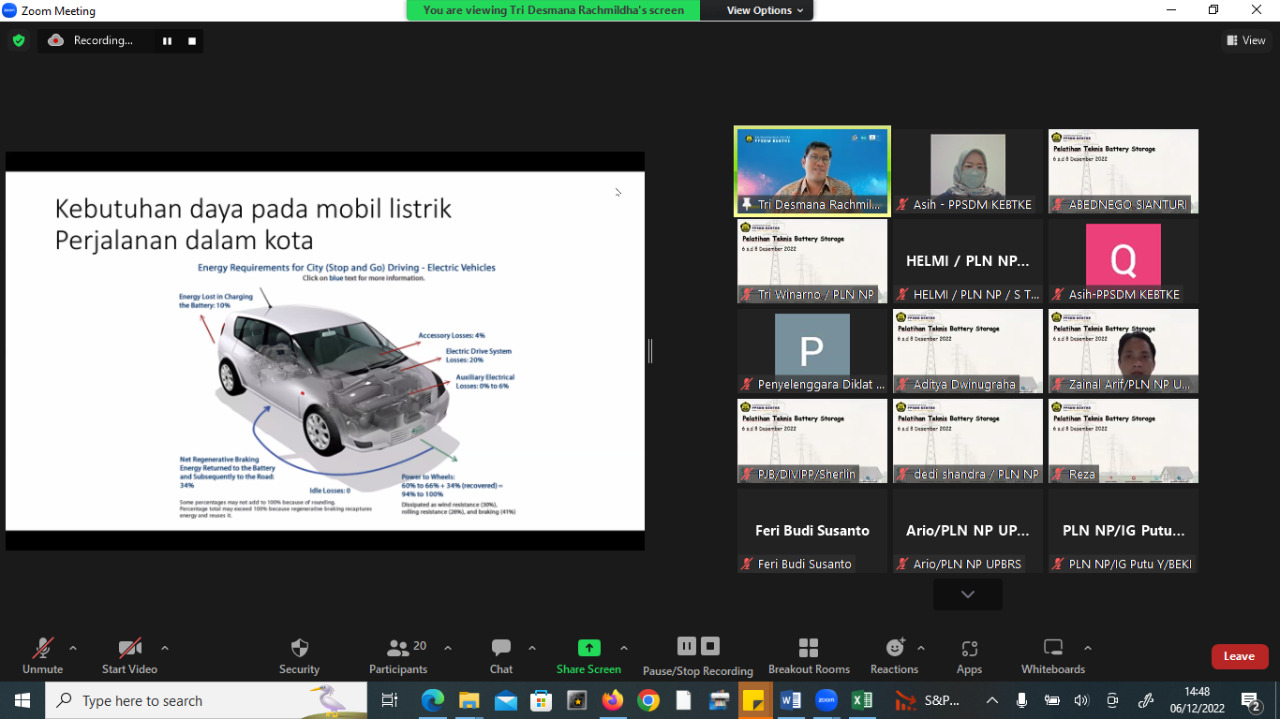Expand audio options arrow beside Unmute
The height and width of the screenshot is (719, 1280).
(x=72, y=648)
